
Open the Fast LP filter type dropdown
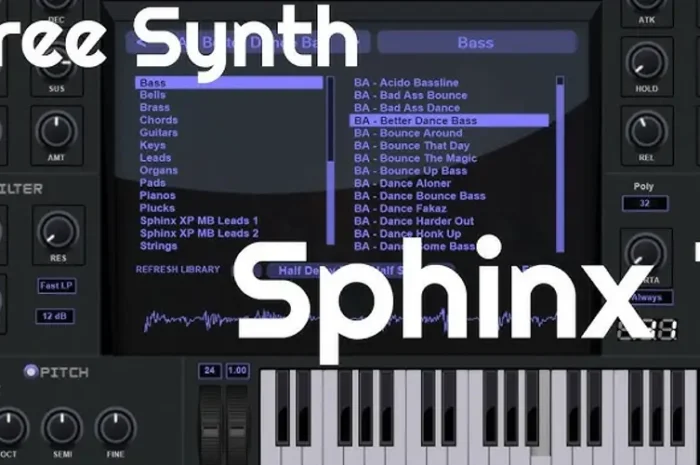click(x=56, y=286)
